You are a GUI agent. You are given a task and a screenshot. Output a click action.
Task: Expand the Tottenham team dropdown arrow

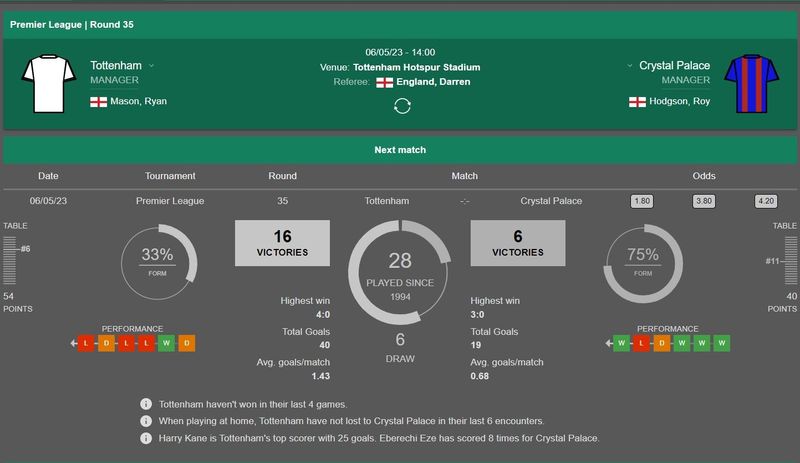151,66
